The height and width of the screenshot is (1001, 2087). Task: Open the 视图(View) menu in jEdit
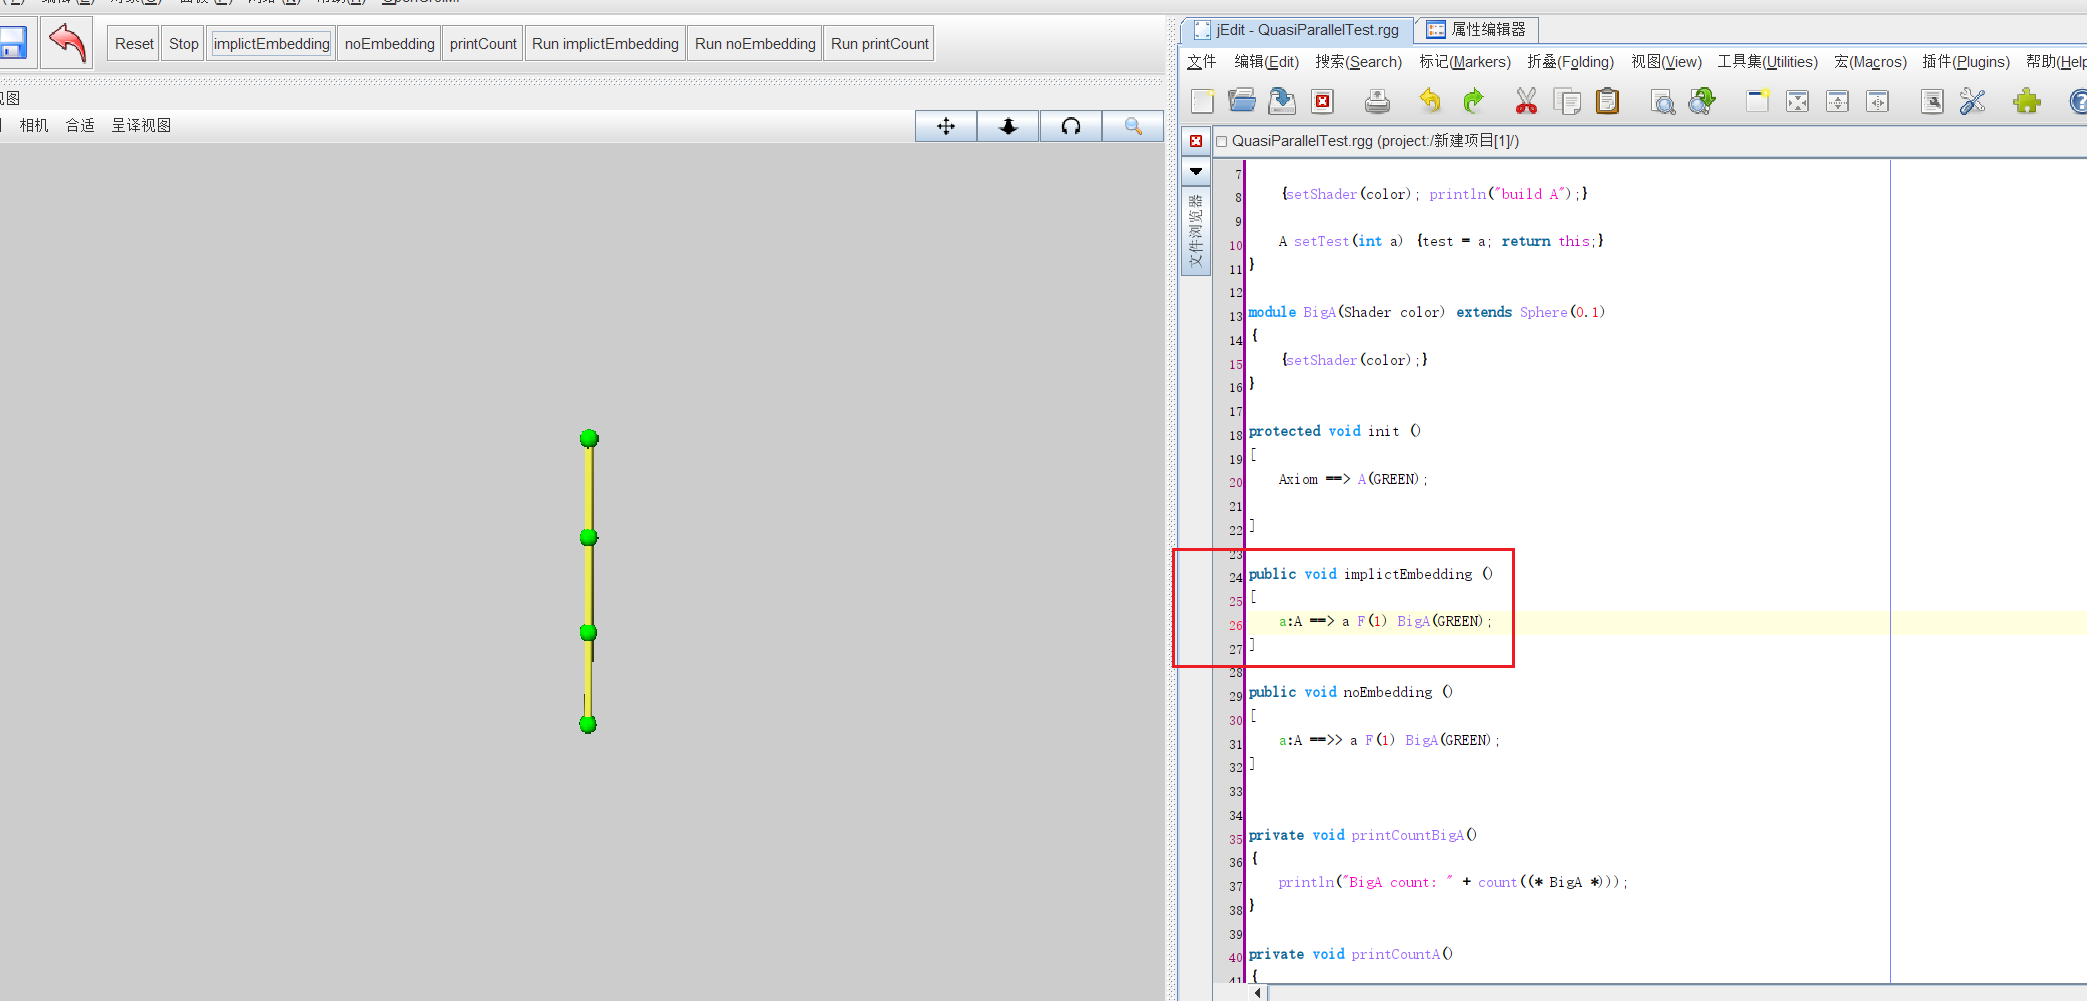click(x=1666, y=62)
